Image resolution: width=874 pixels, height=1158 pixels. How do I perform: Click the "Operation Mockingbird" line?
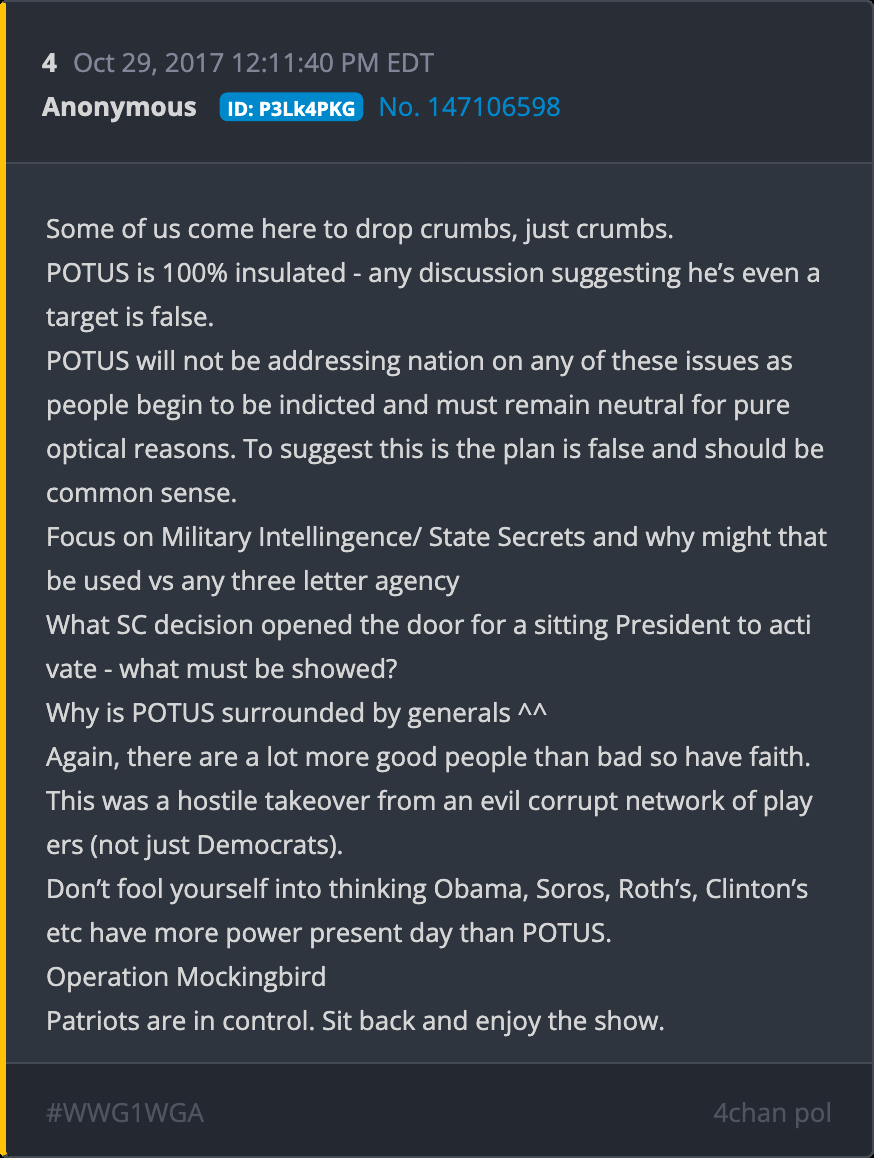pyautogui.click(x=186, y=976)
